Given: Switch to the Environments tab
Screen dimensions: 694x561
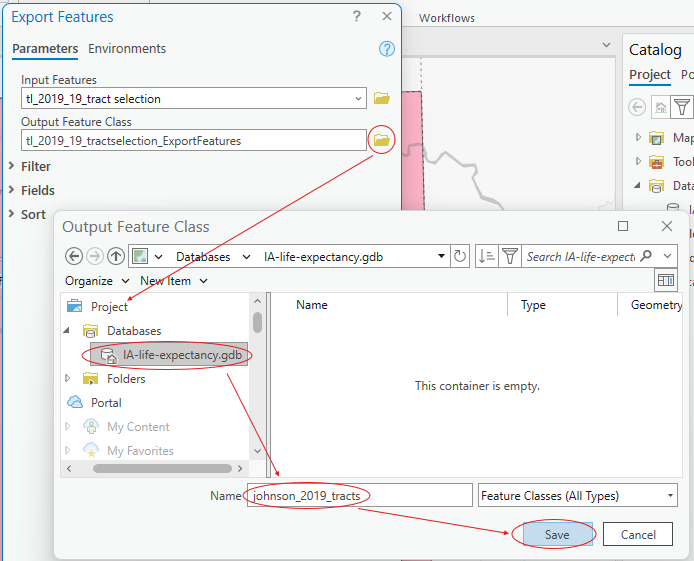Looking at the screenshot, I should pos(127,49).
